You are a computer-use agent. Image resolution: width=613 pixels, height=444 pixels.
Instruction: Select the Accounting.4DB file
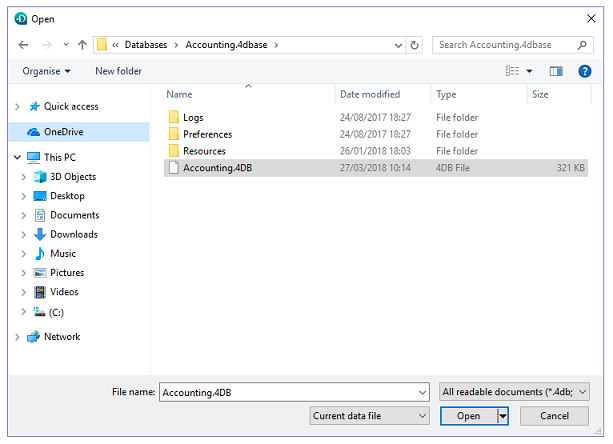(x=376, y=168)
